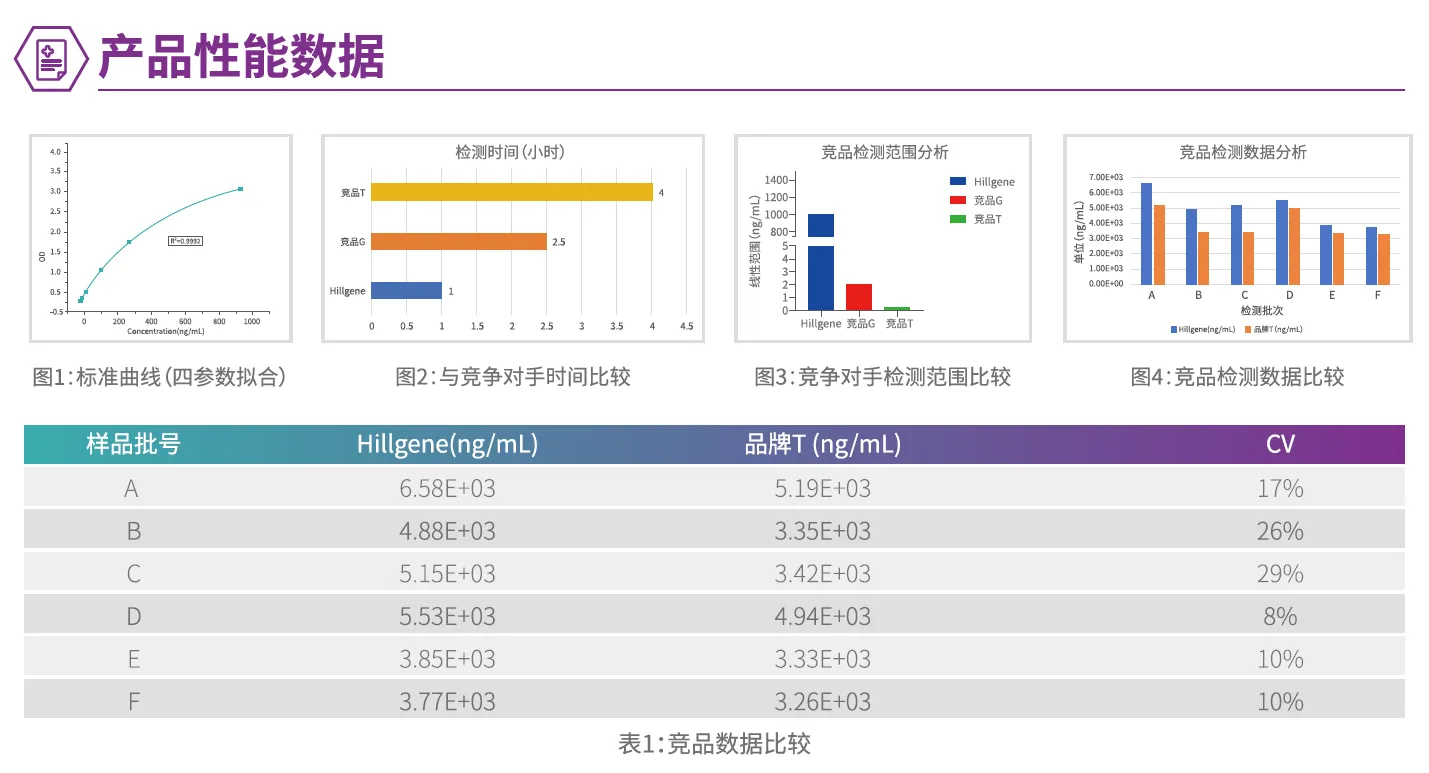Click the blue bar for batch F
This screenshot has width=1429, height=773.
click(1371, 255)
